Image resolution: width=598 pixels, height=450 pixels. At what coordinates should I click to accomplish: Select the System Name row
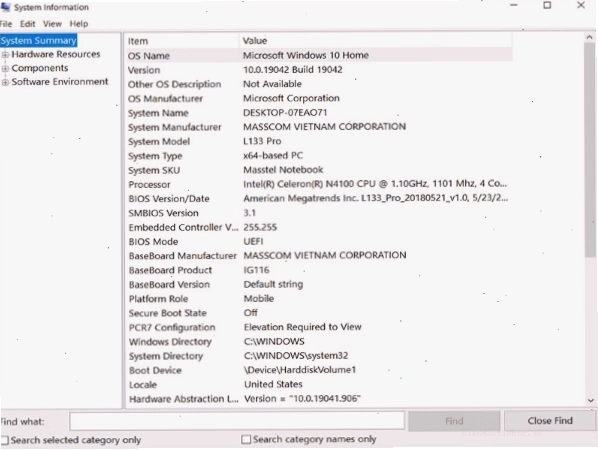tap(319, 113)
